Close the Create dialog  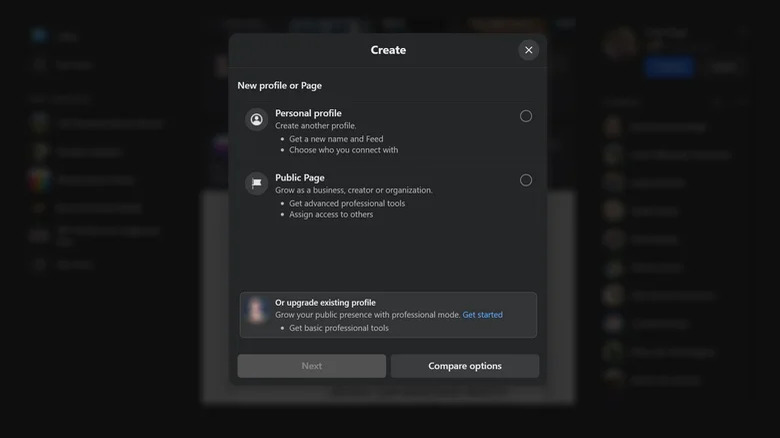pos(528,50)
